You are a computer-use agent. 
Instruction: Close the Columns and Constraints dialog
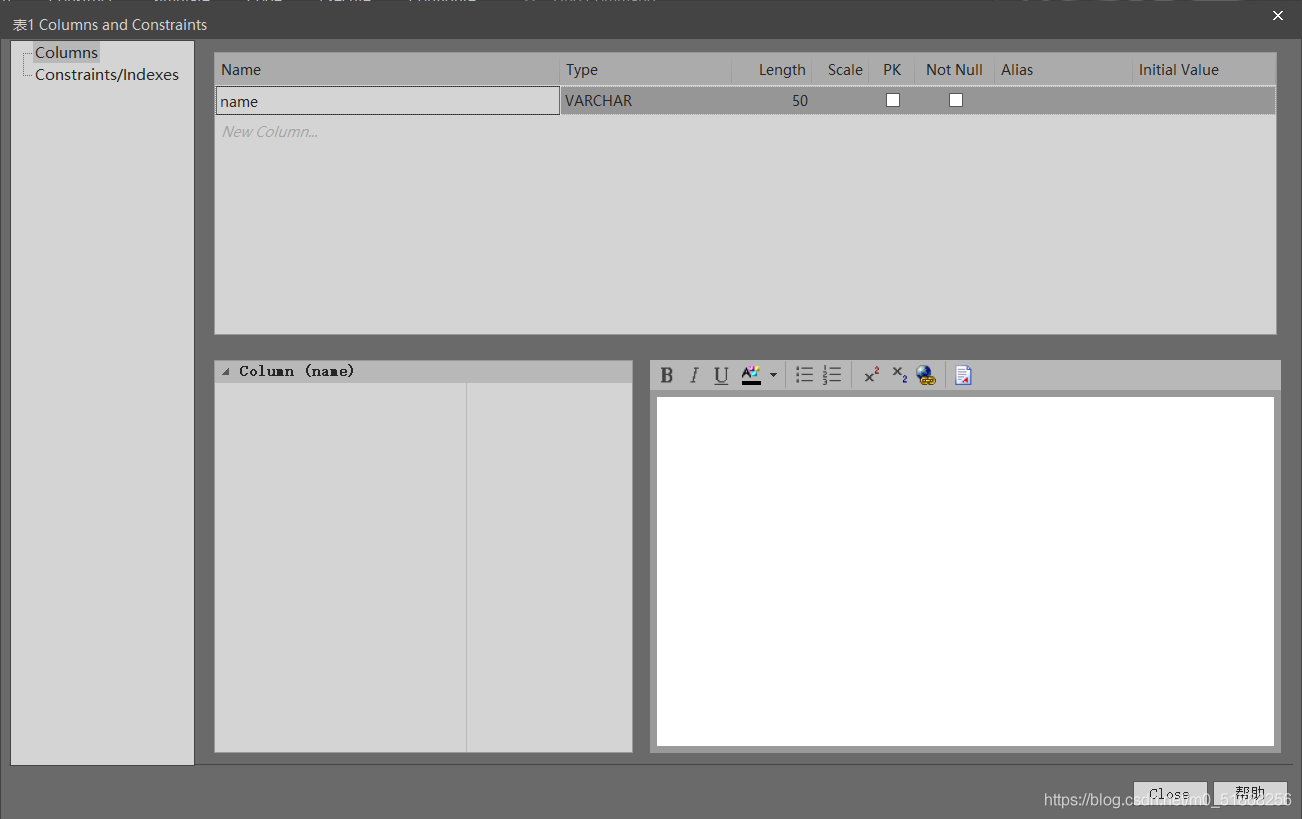[1278, 16]
